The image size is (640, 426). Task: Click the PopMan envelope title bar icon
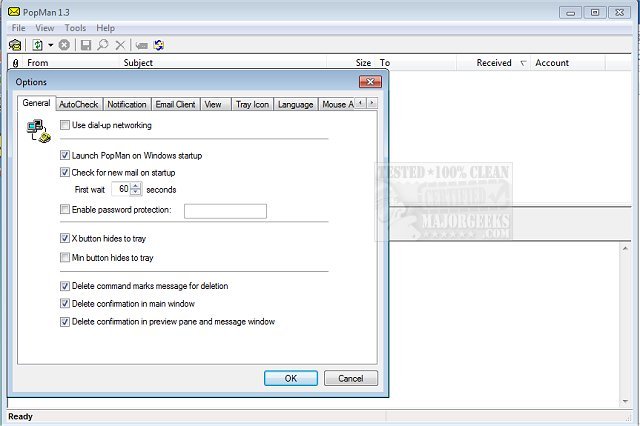pyautogui.click(x=14, y=12)
